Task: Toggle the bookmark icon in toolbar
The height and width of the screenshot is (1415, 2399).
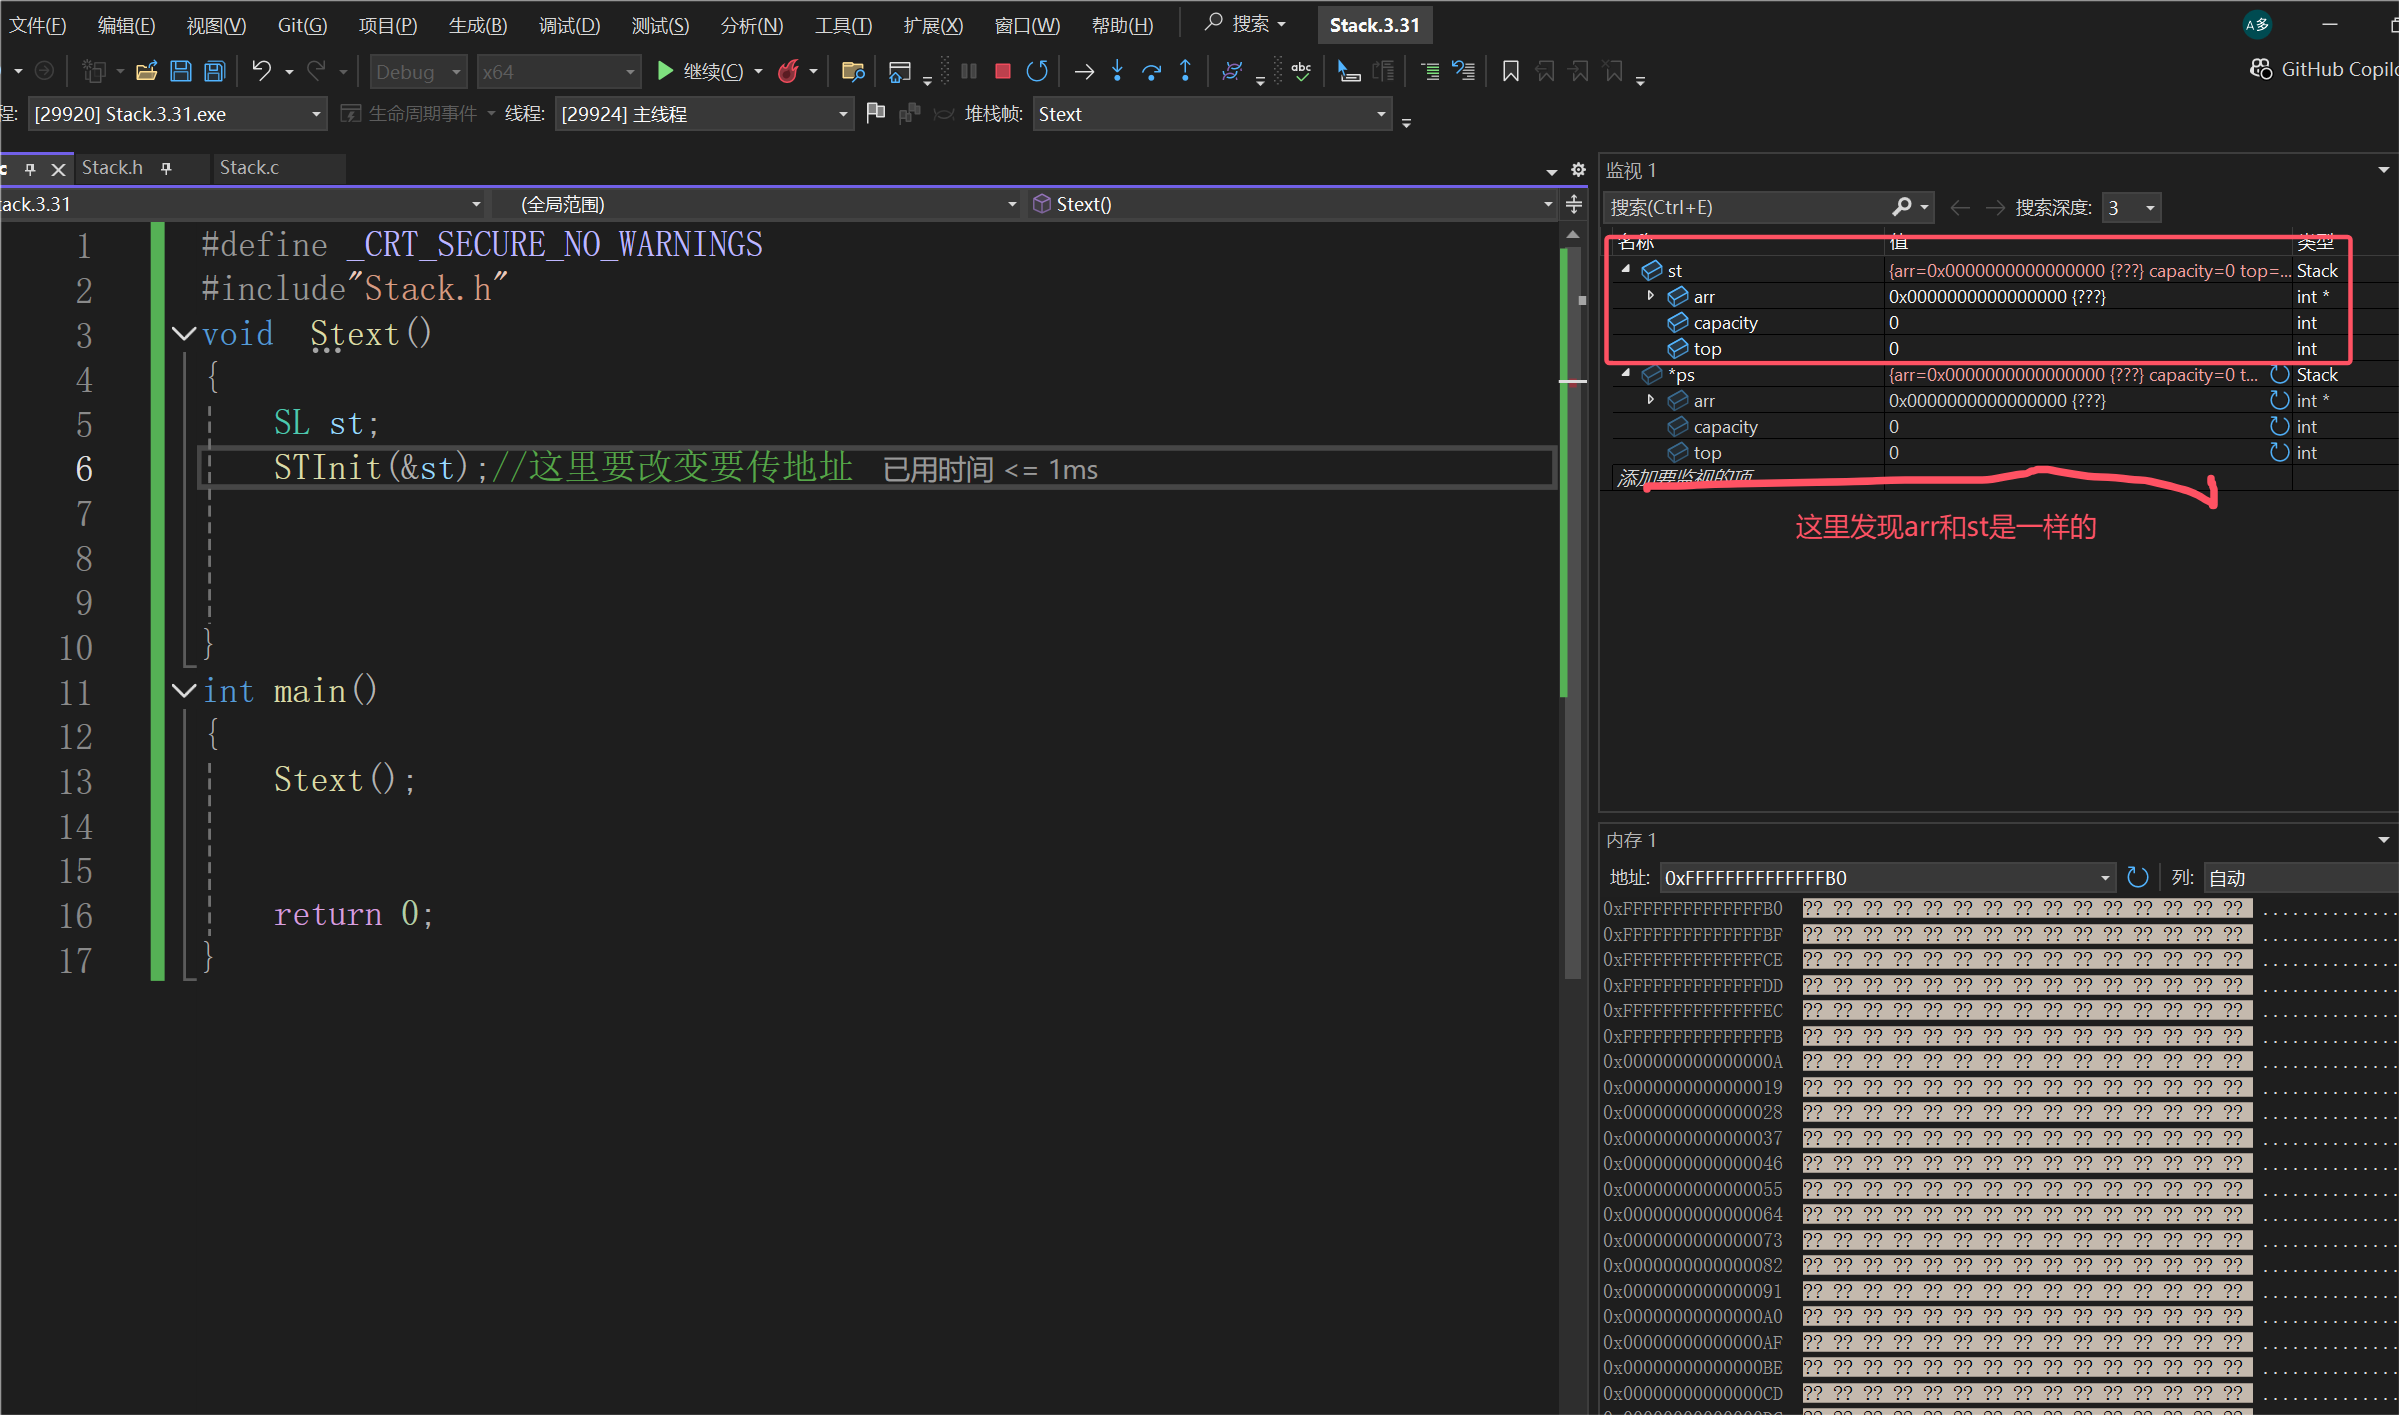Action: click(1510, 71)
